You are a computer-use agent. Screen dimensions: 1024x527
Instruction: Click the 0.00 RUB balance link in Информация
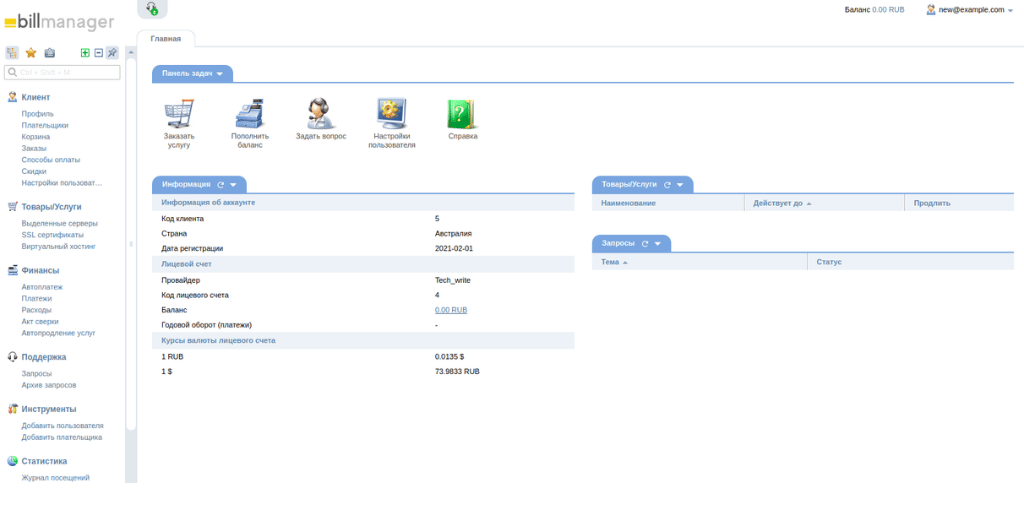451,310
